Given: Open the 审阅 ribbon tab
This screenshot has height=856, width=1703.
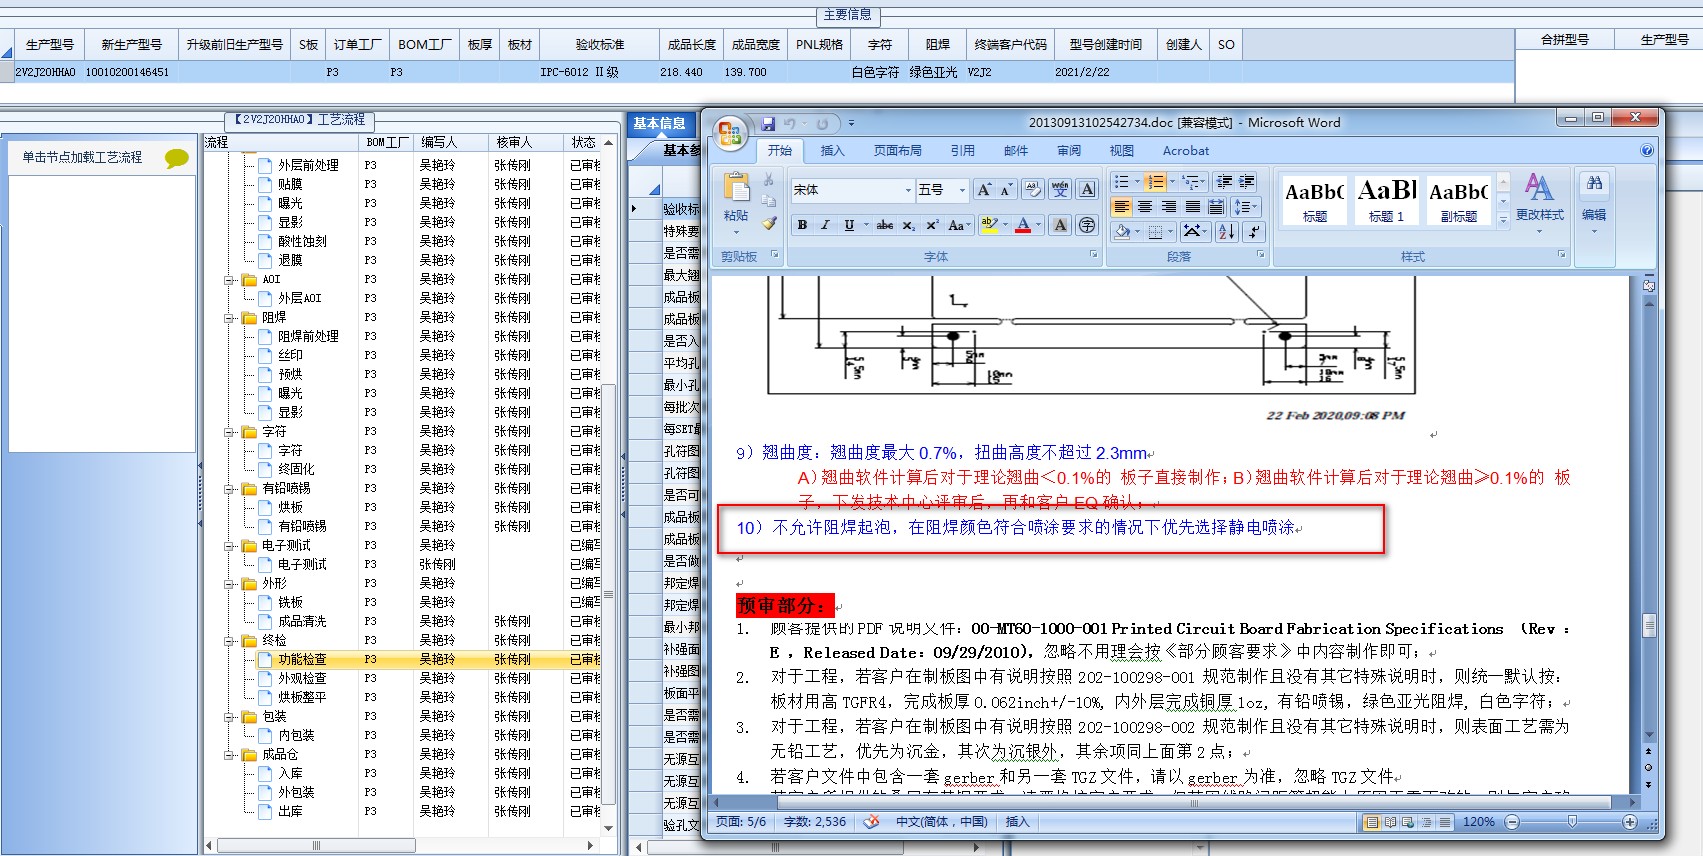Looking at the screenshot, I should coord(1068,151).
